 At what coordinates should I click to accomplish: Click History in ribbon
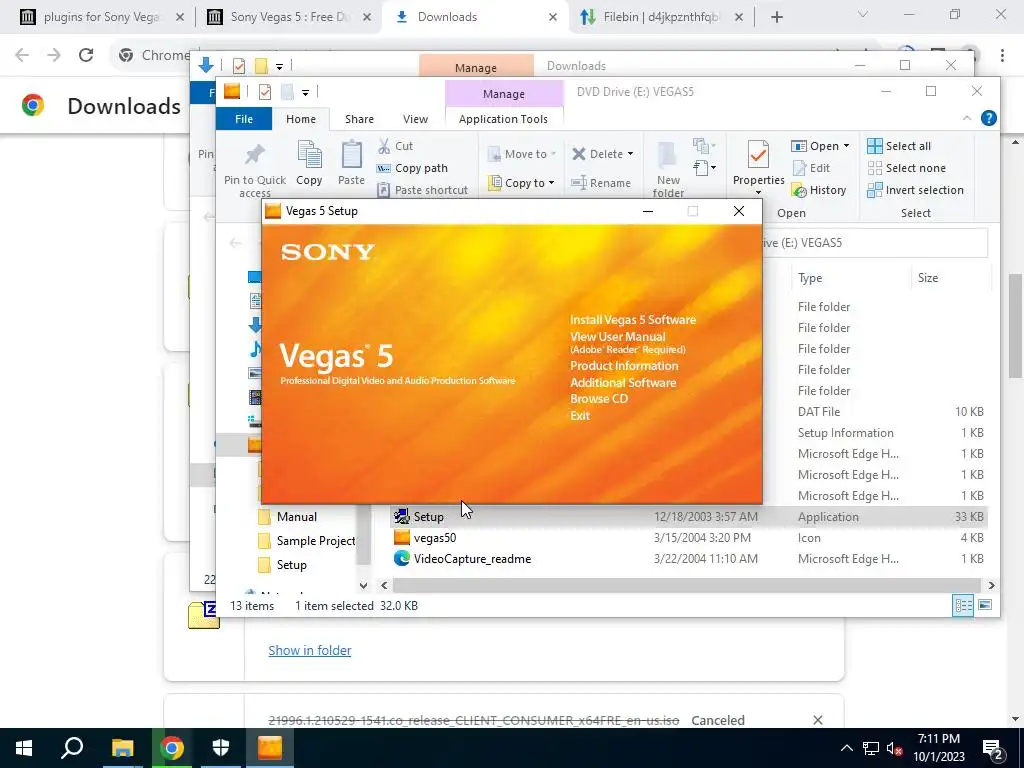tap(818, 190)
